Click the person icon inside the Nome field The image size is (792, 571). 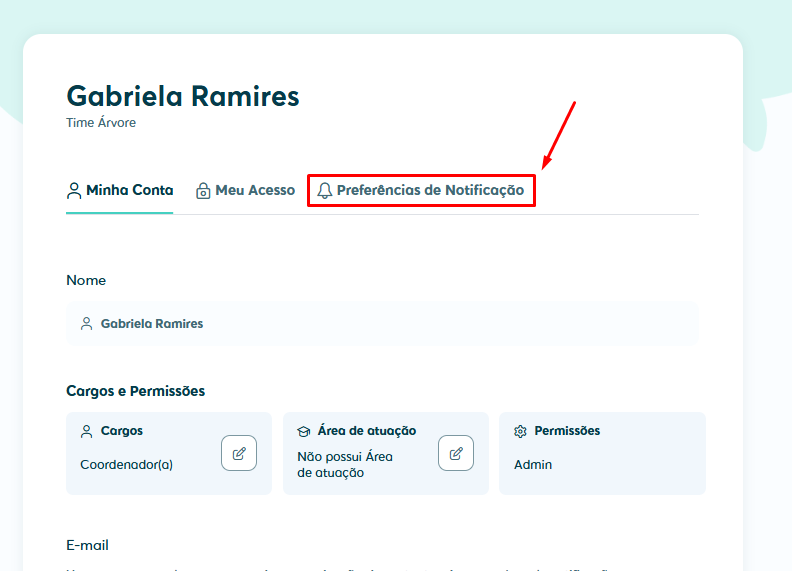point(86,324)
